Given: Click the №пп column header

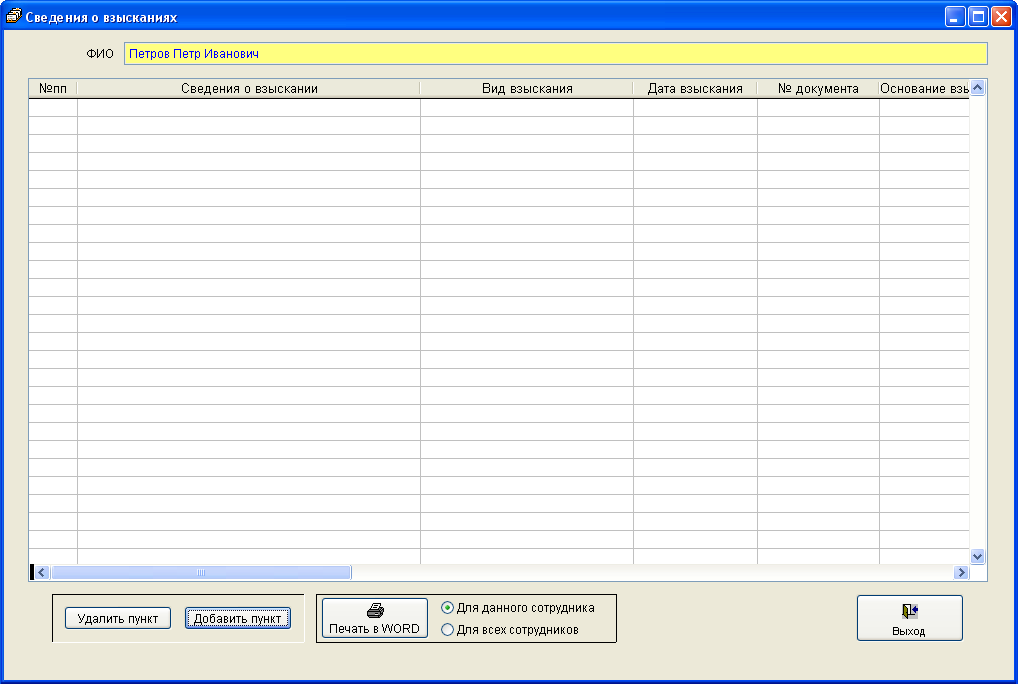Looking at the screenshot, I should tap(53, 89).
